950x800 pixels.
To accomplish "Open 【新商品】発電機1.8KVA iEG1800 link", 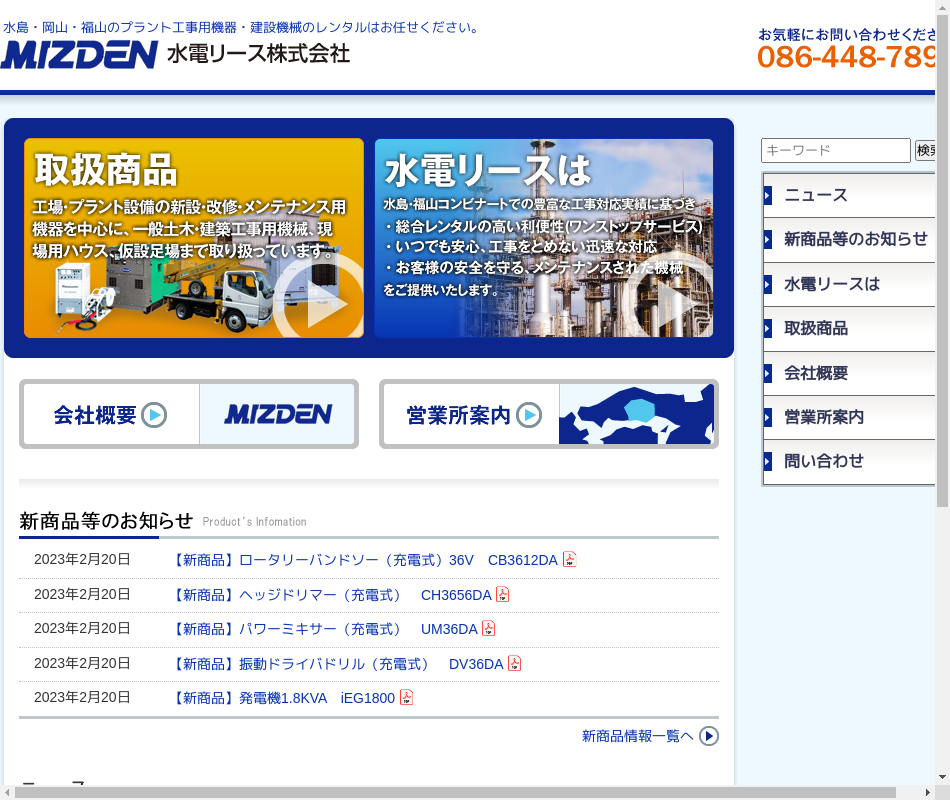I will tap(284, 698).
